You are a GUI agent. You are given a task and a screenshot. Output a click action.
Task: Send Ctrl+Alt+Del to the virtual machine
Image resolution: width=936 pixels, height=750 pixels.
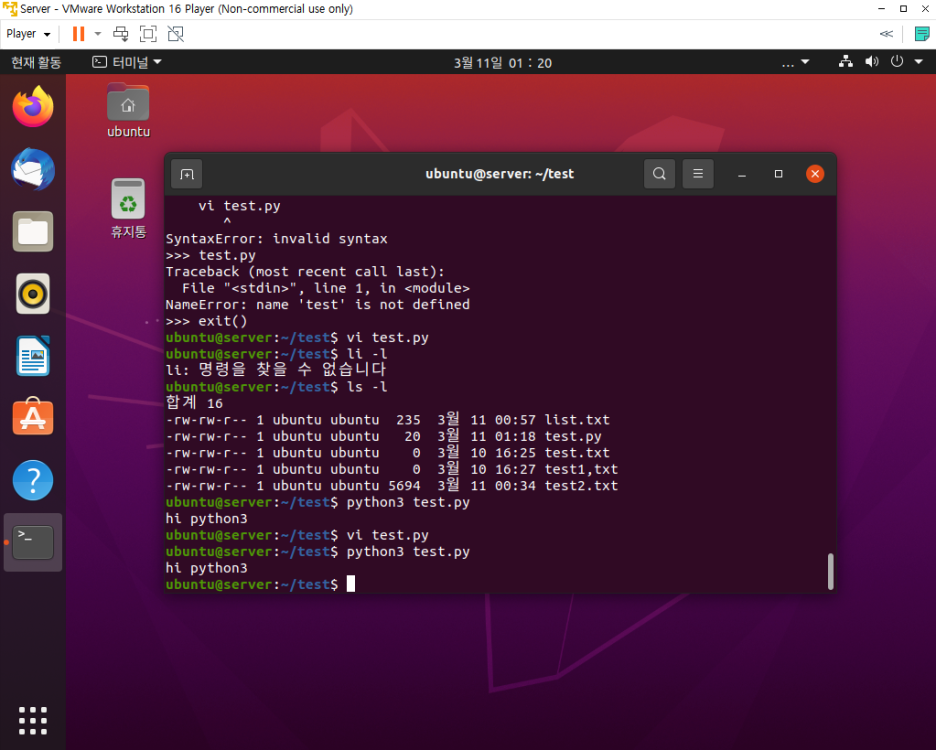point(121,34)
